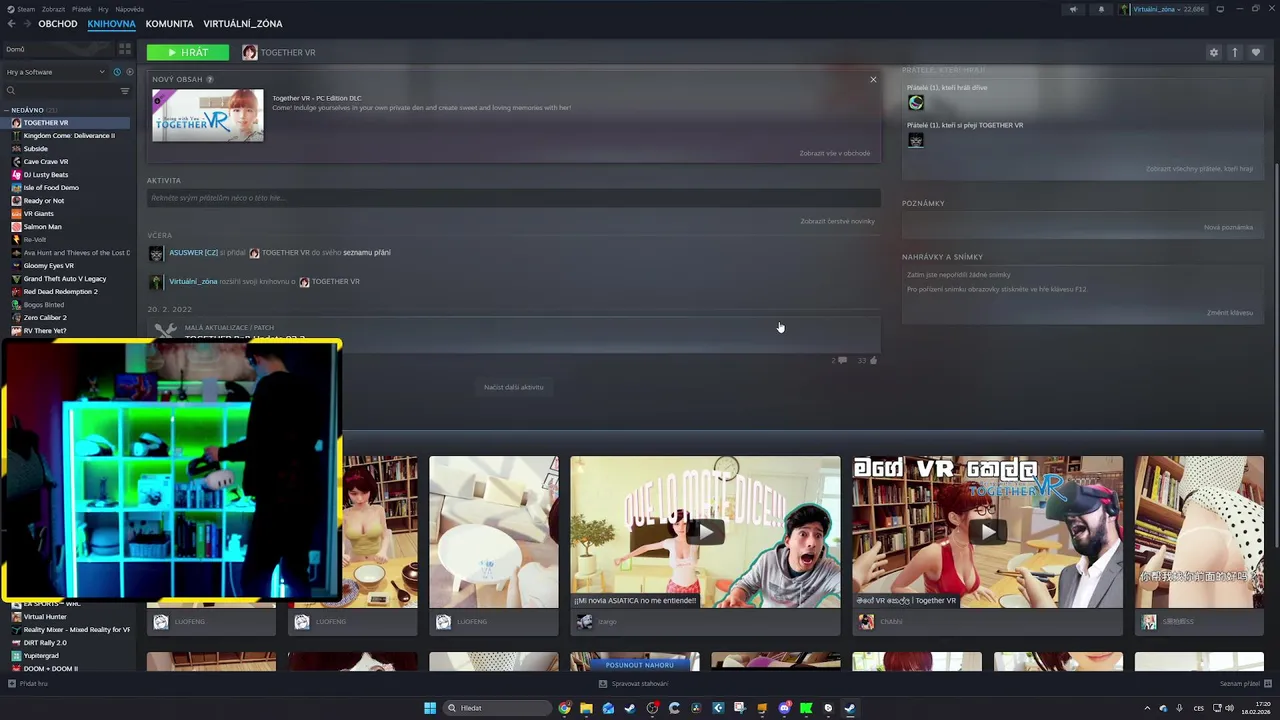Switch to the KNIHOVNA library tab
The image size is (1280, 720).
click(x=111, y=23)
